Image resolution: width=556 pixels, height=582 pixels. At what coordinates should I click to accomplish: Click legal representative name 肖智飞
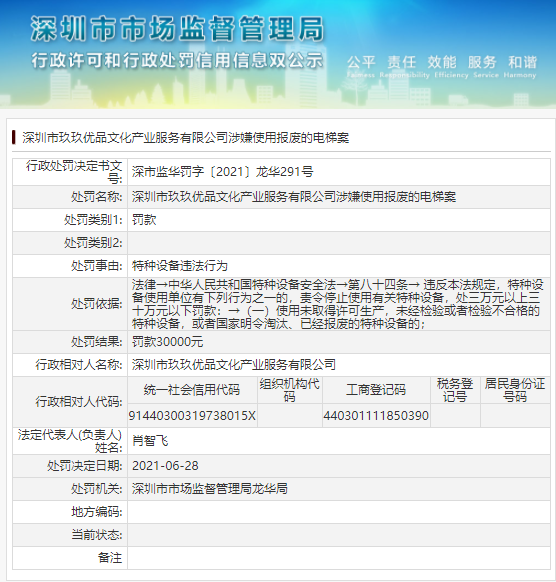tap(150, 441)
